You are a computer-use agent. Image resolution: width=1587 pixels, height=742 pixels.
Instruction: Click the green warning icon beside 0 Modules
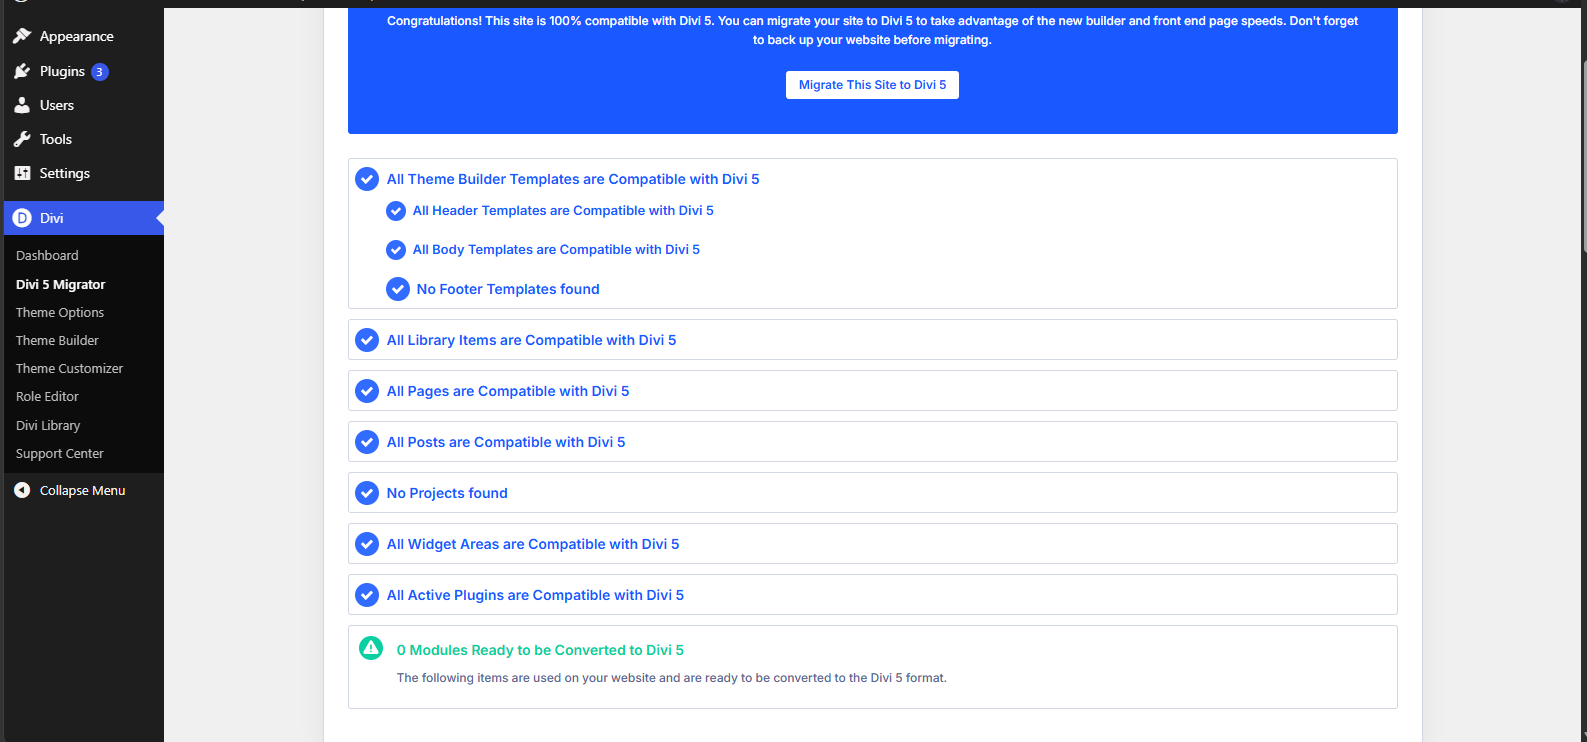(x=371, y=648)
